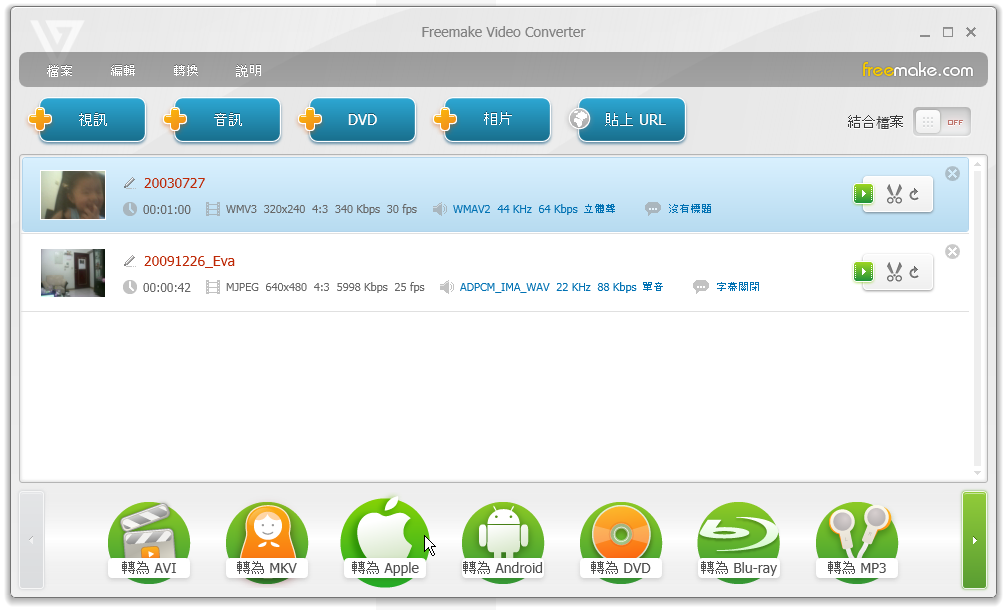Open subtitle options 字幕關閉 for 20091226_Eva

[738, 286]
